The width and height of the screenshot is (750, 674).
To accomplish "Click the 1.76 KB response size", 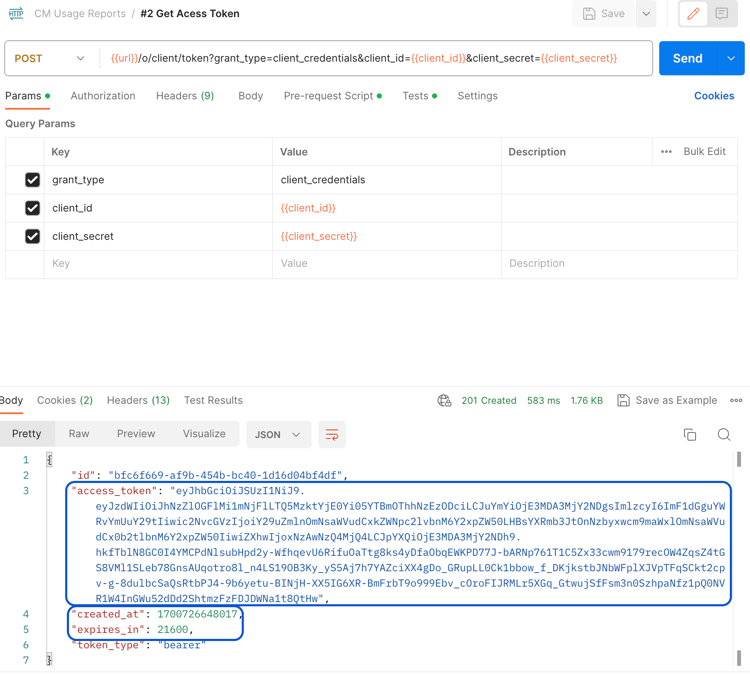I will tap(586, 400).
